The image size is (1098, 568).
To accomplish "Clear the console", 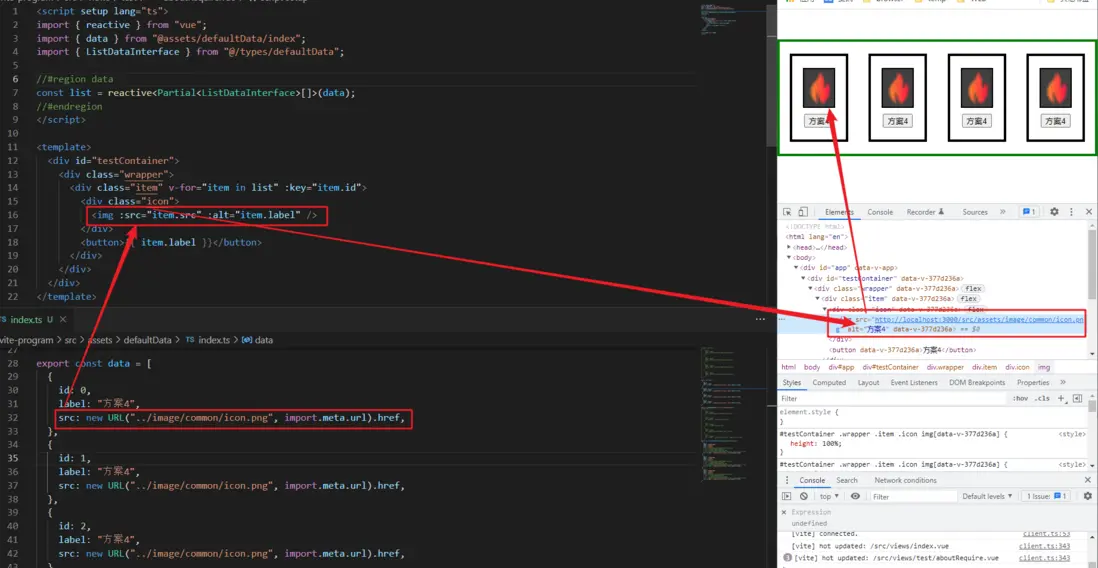I will [x=804, y=496].
